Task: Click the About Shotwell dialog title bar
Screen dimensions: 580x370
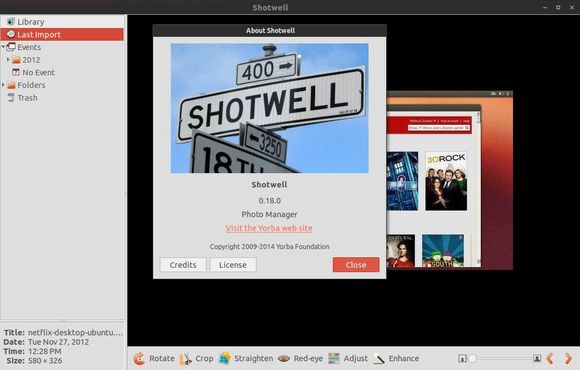Action: coord(270,30)
